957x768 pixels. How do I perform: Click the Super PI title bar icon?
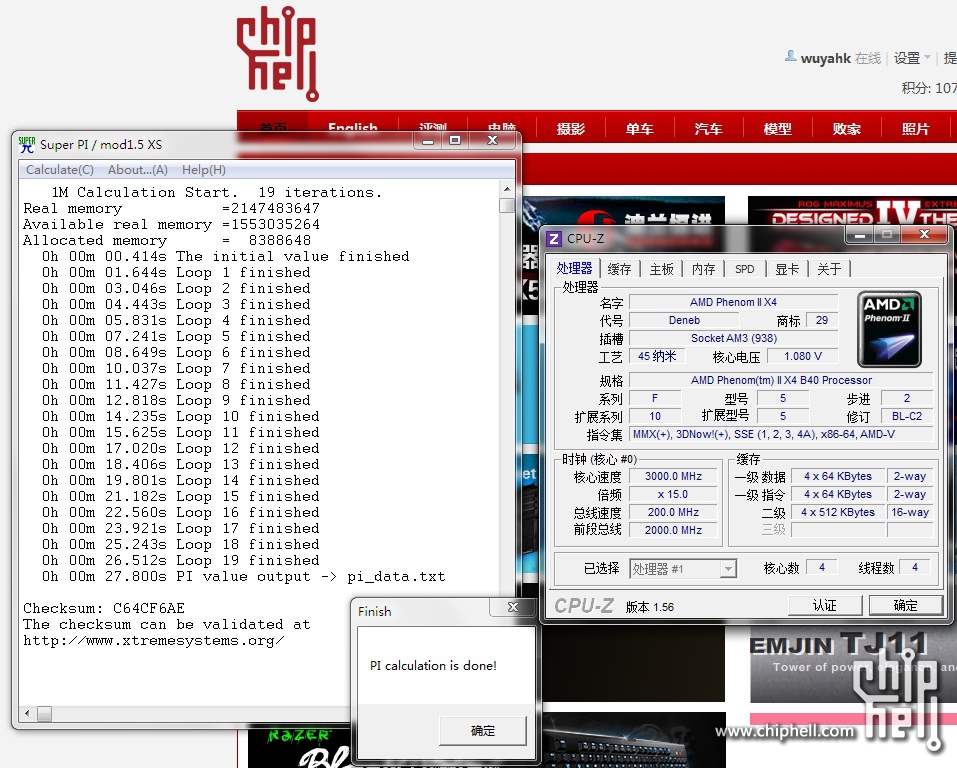(26, 145)
